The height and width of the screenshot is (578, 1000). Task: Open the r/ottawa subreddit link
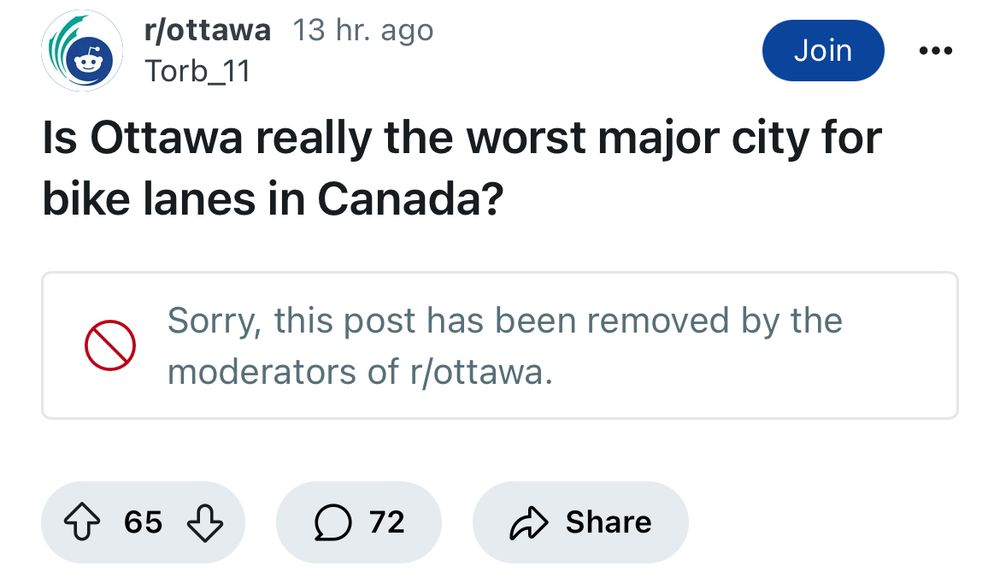pos(207,30)
